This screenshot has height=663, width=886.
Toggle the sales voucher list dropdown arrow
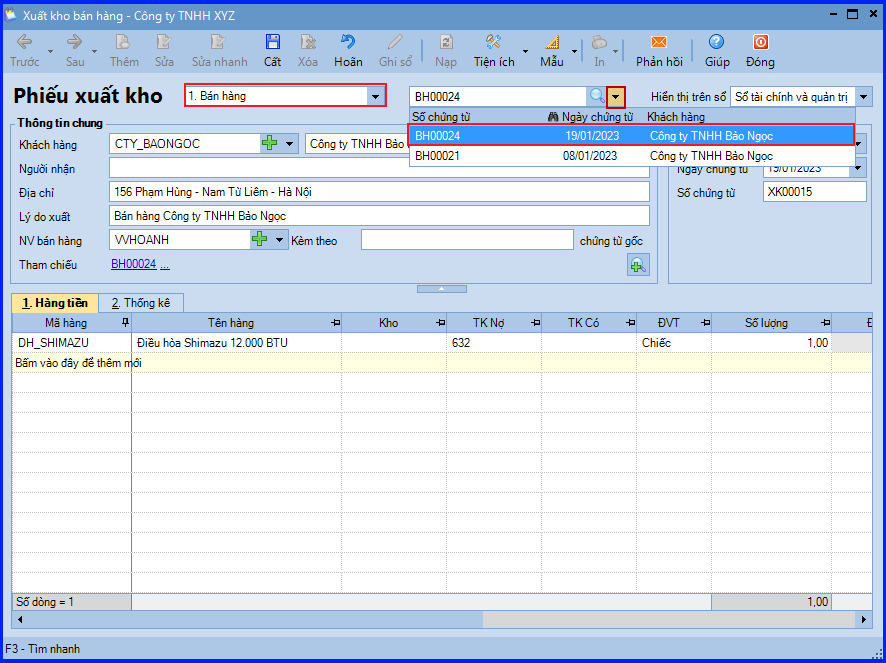(616, 97)
